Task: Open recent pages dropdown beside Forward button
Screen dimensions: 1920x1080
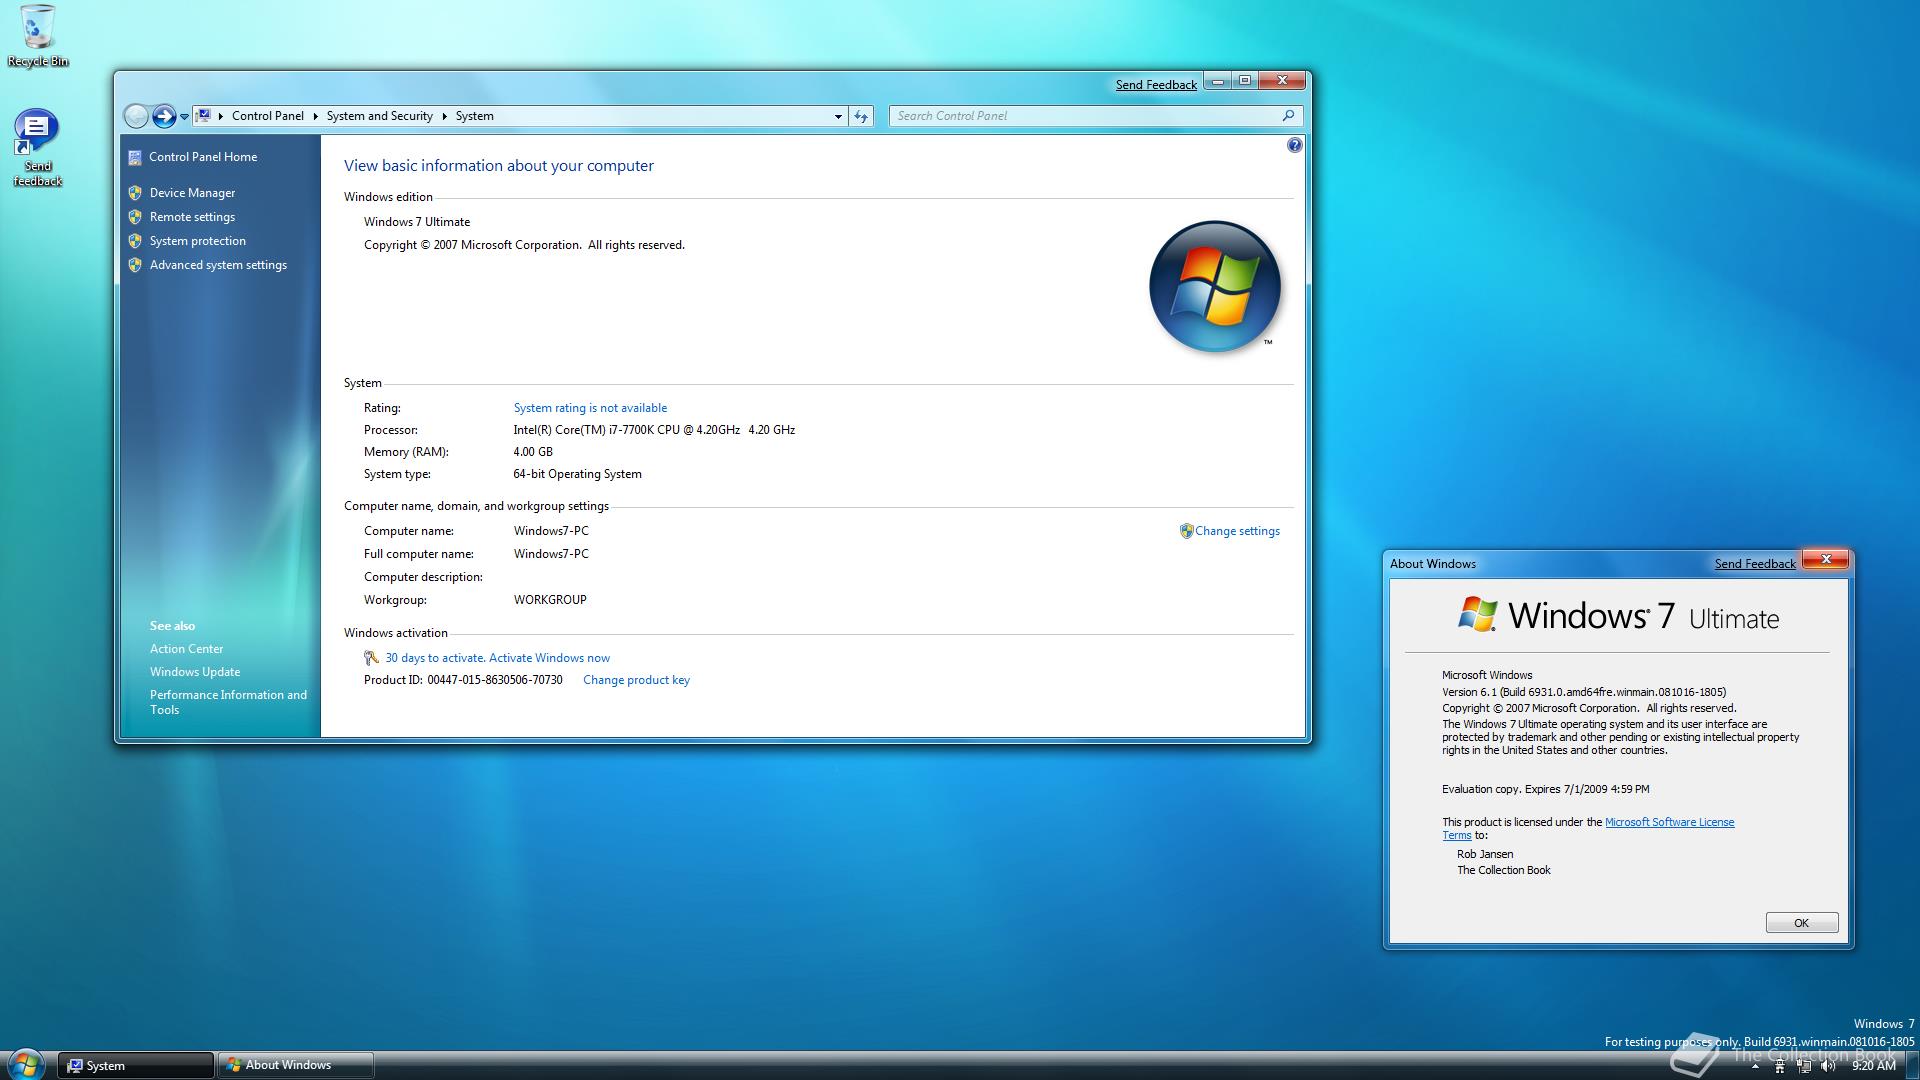Action: pyautogui.click(x=184, y=117)
